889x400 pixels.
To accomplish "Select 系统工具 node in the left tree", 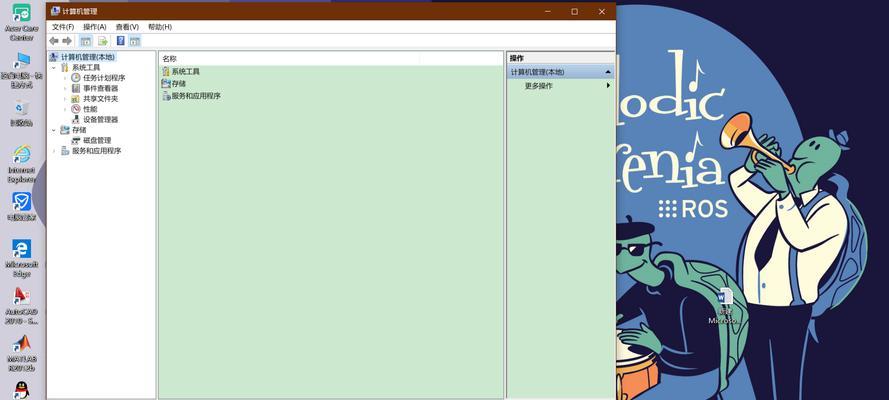I will (x=80, y=67).
